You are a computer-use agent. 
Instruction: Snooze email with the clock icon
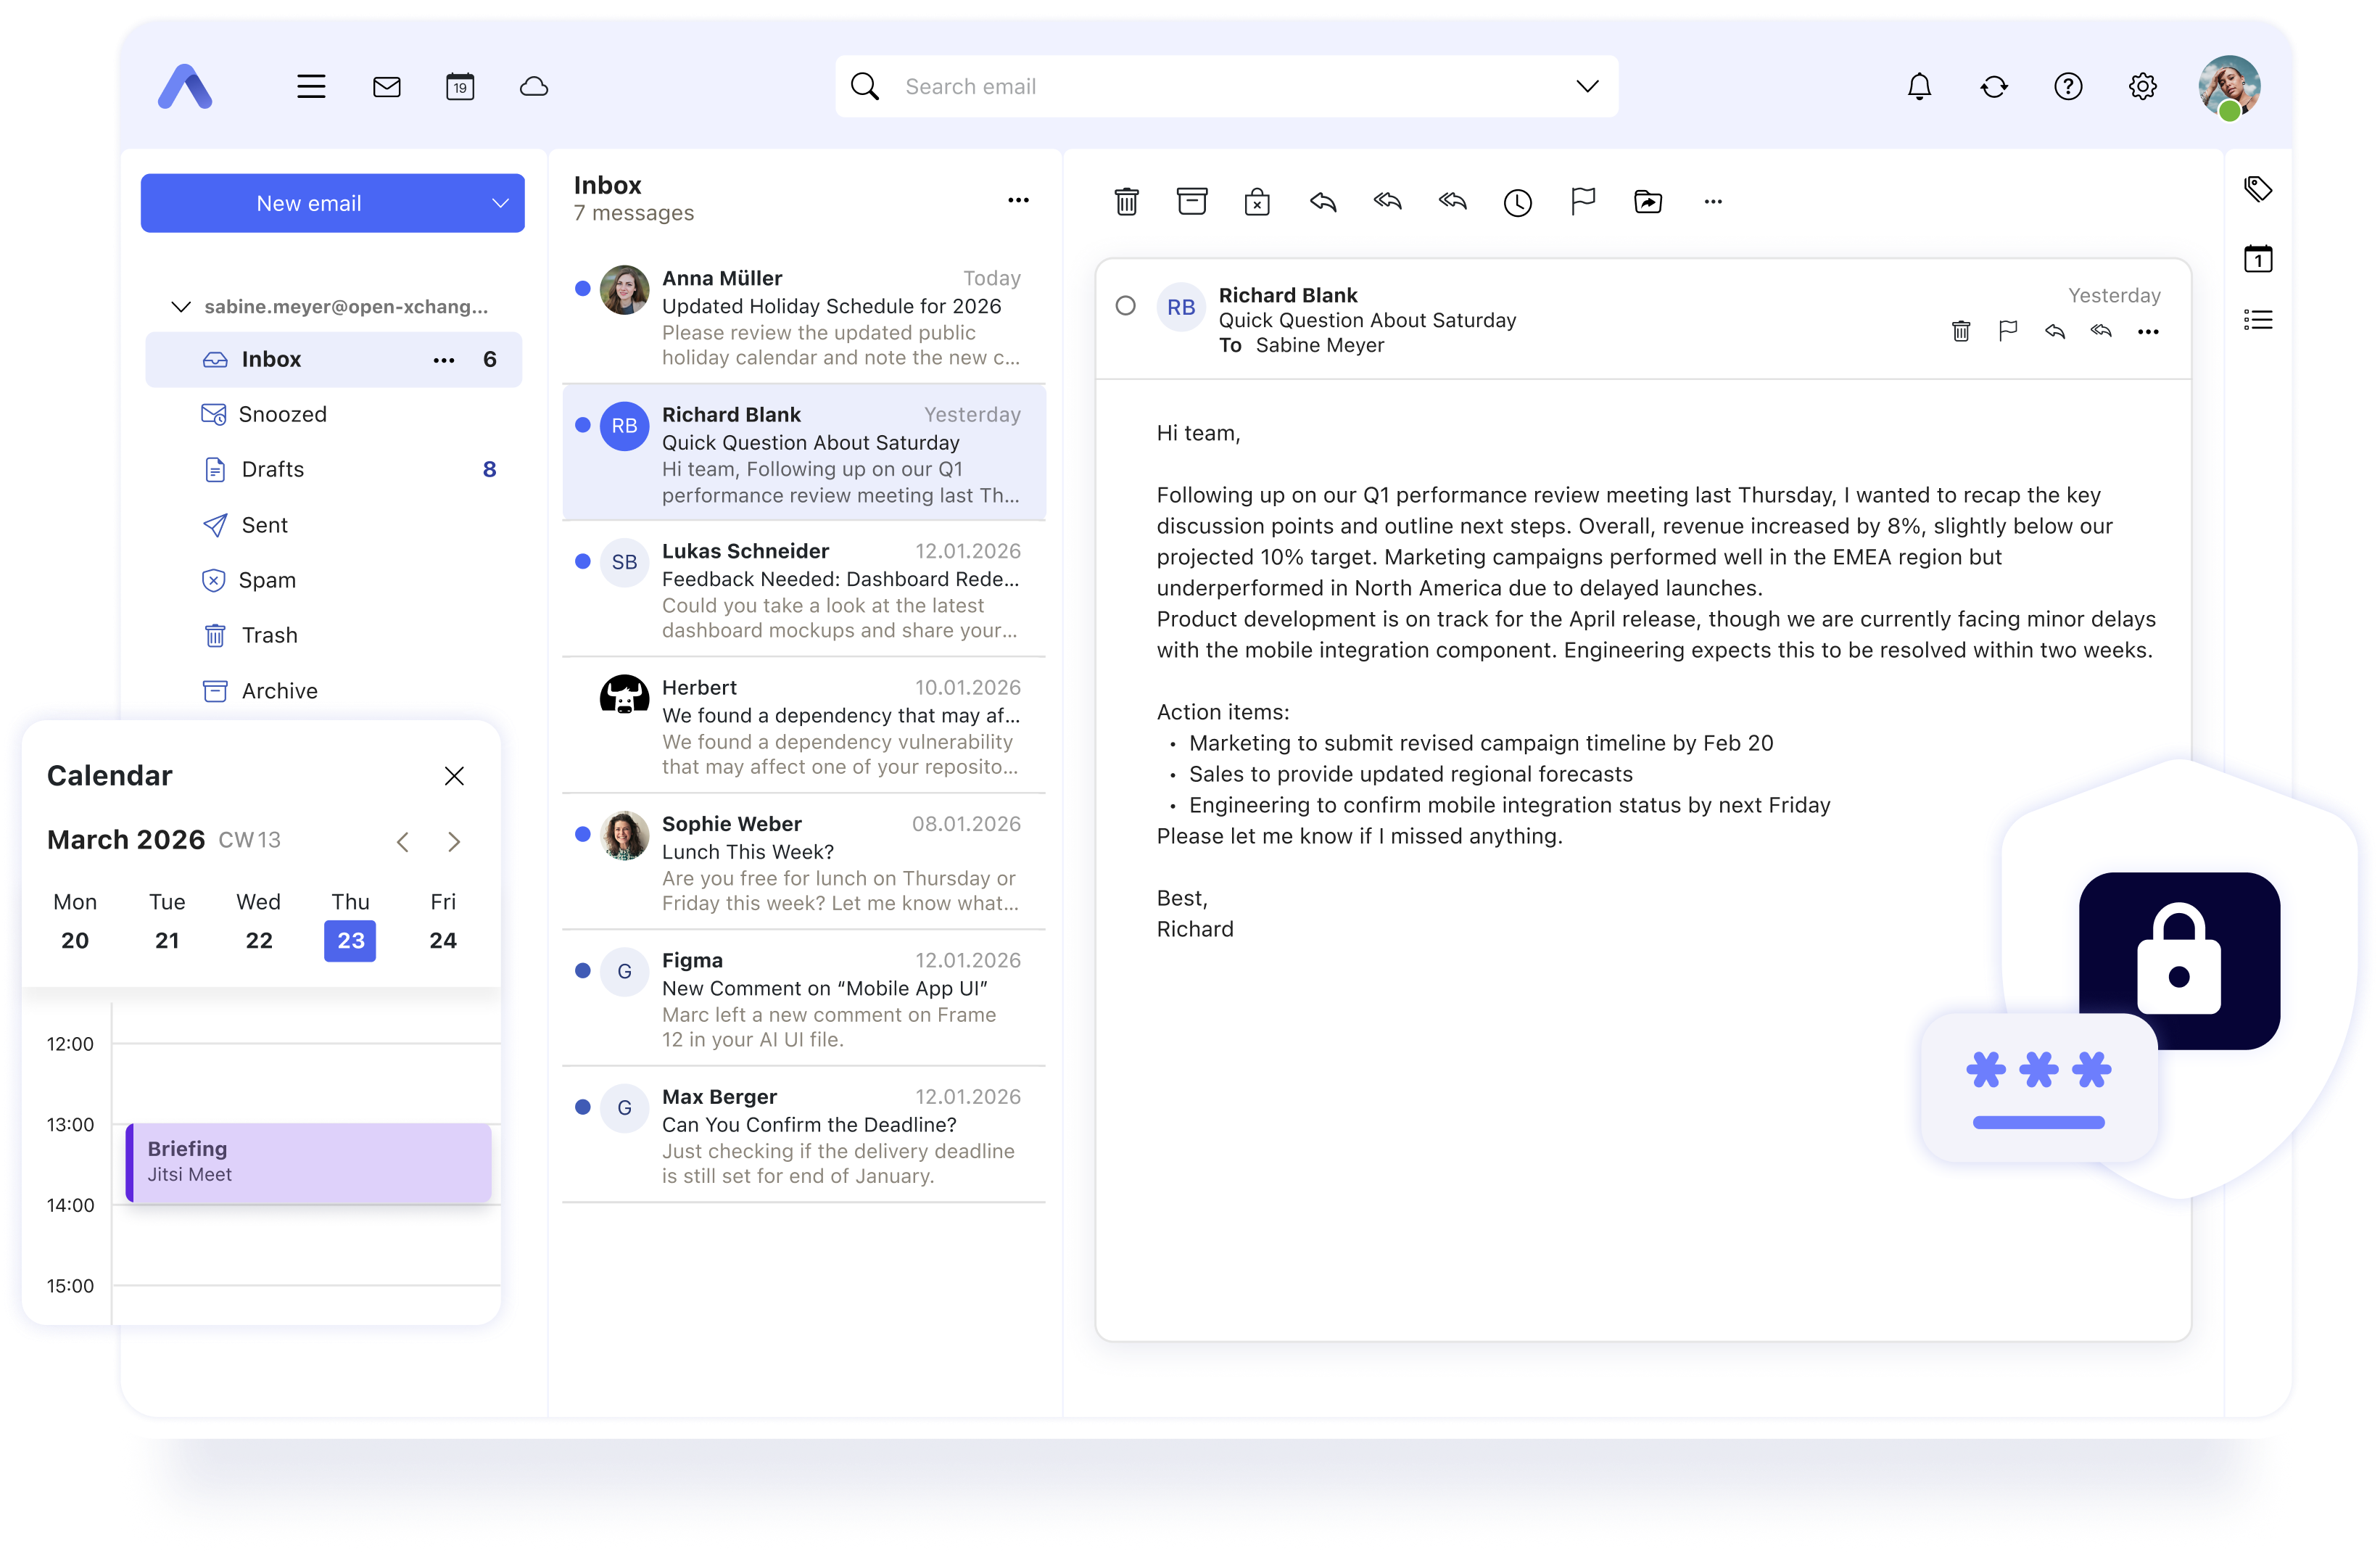click(x=1517, y=203)
